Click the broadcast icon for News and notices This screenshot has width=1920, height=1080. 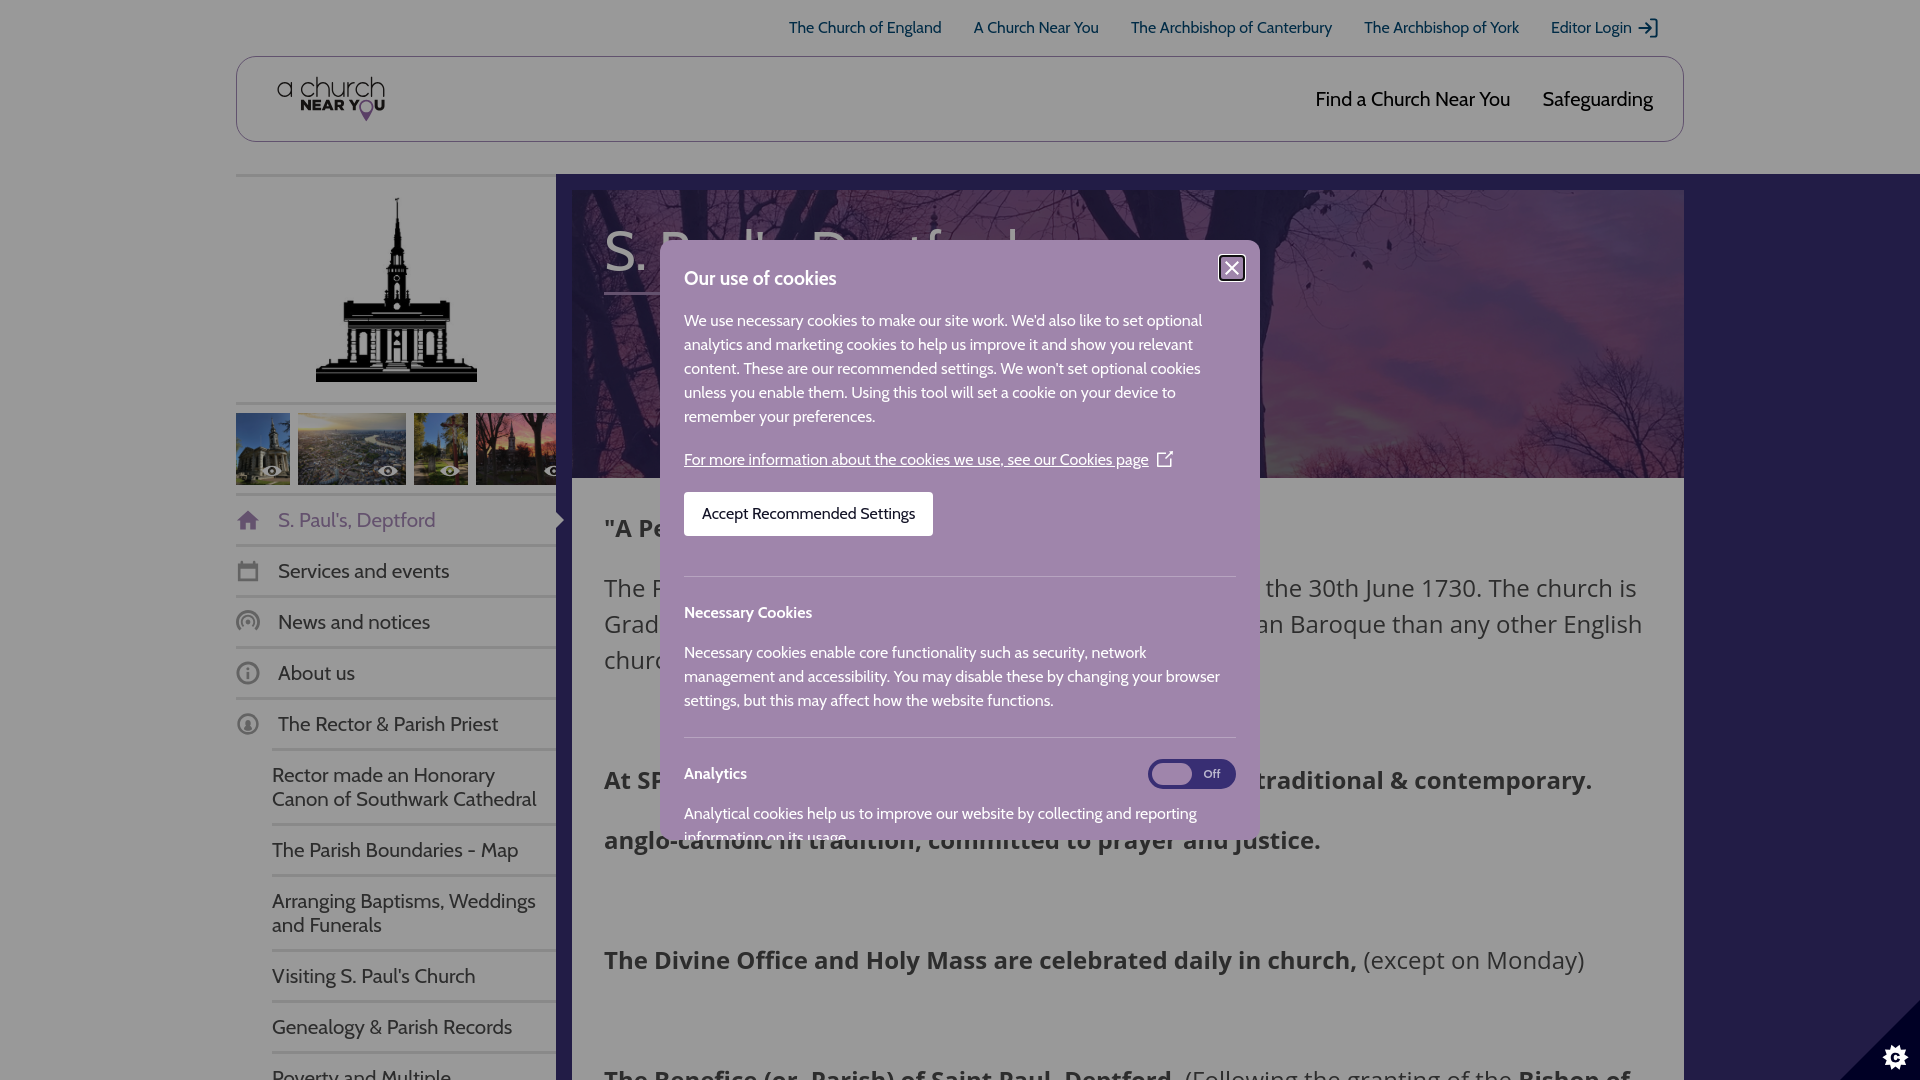248,622
